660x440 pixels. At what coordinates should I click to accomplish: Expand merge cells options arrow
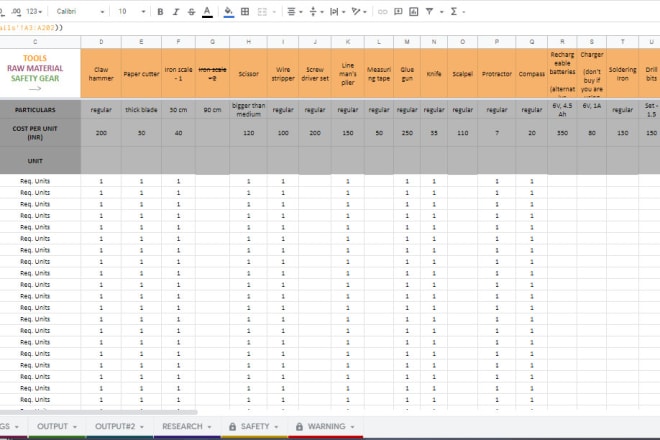click(x=274, y=12)
